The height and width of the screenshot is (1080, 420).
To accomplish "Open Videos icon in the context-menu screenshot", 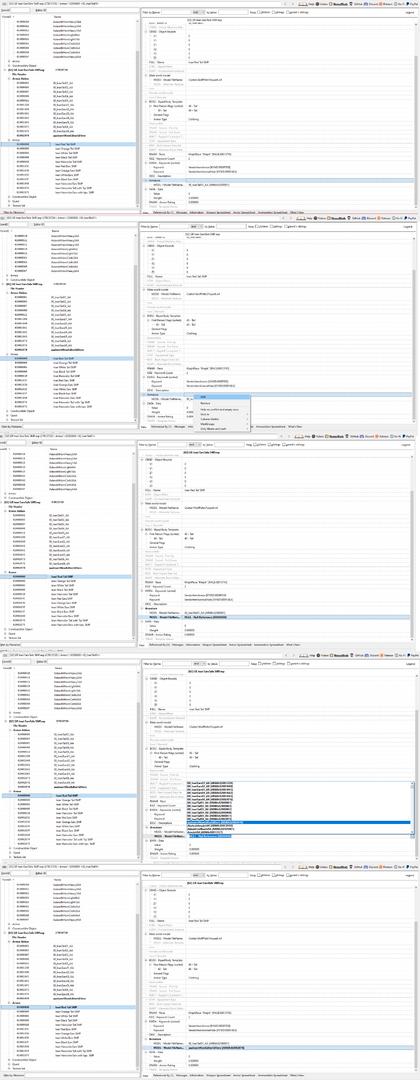I will coord(320,218).
